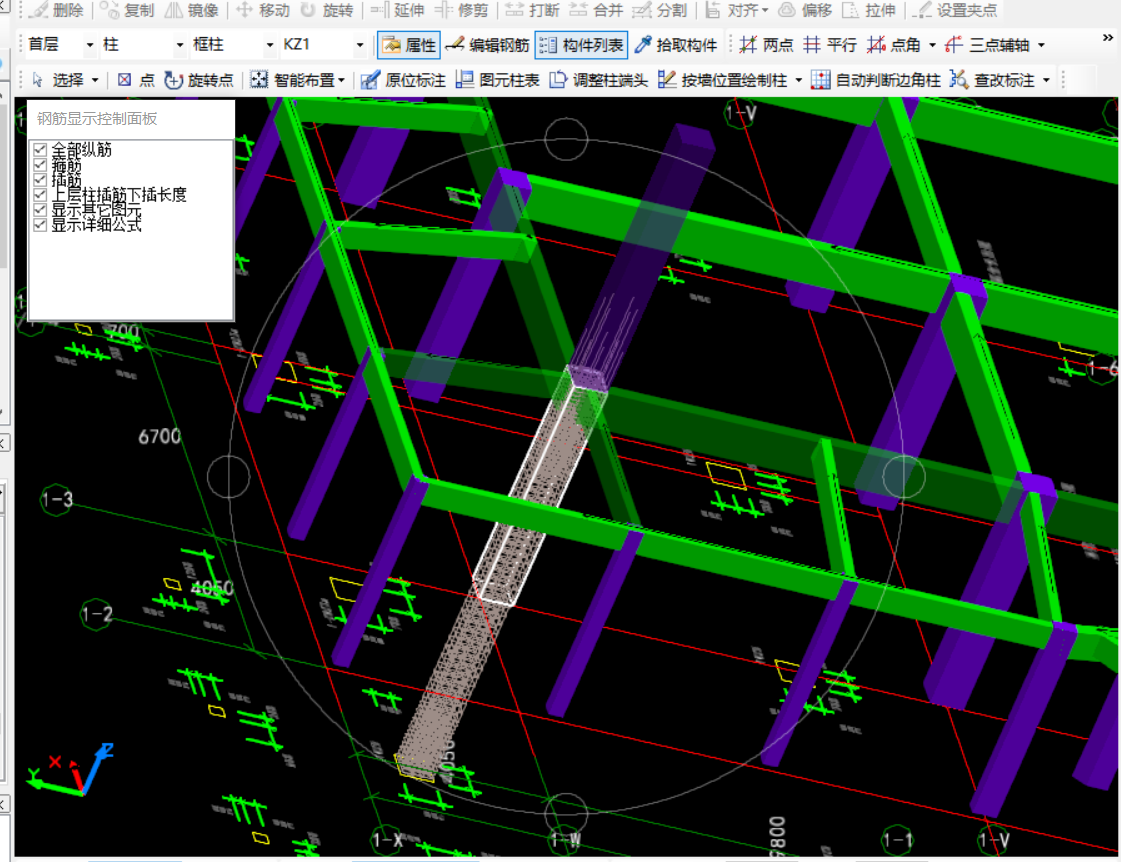Click axis label 1-W at bottom

pos(566,840)
